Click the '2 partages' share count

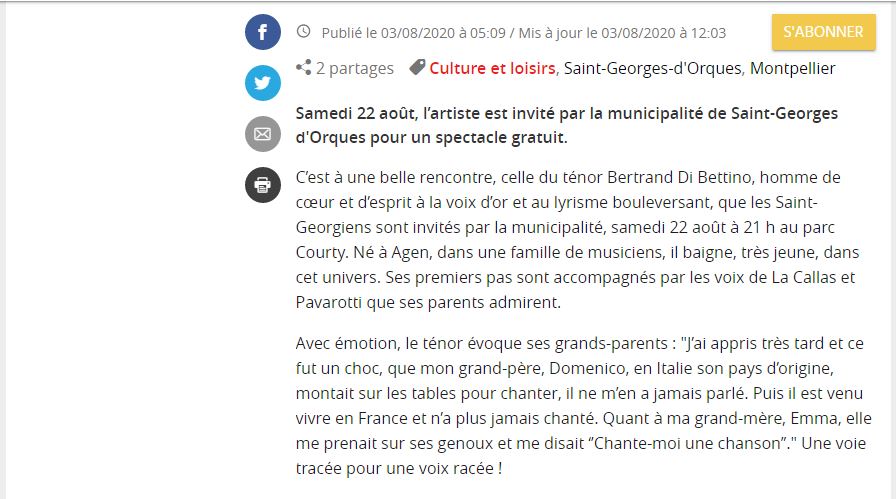click(x=355, y=68)
